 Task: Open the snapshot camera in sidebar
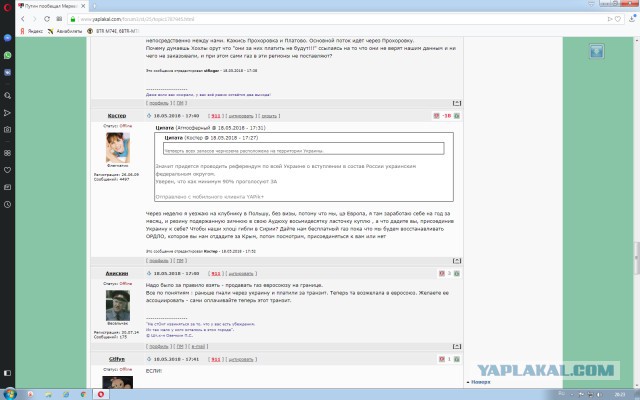(x=7, y=130)
